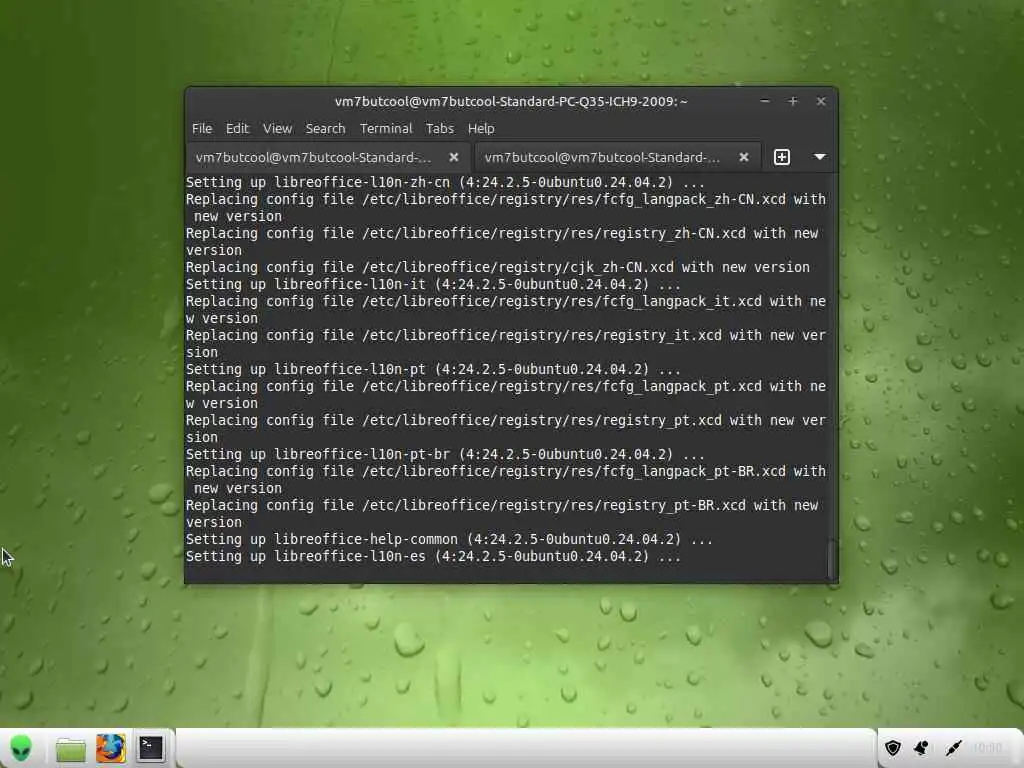The image size is (1024, 768).
Task: Maximize the terminal window
Action: [x=793, y=101]
